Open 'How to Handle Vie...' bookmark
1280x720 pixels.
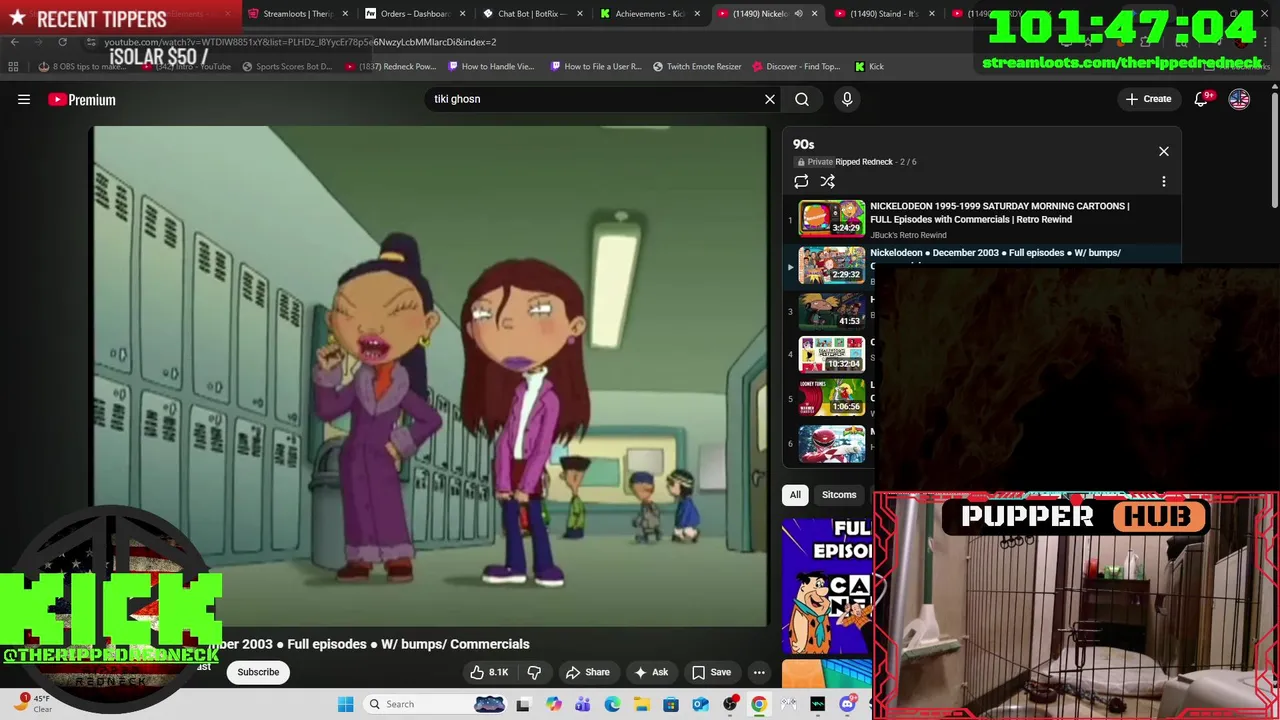[491, 67]
